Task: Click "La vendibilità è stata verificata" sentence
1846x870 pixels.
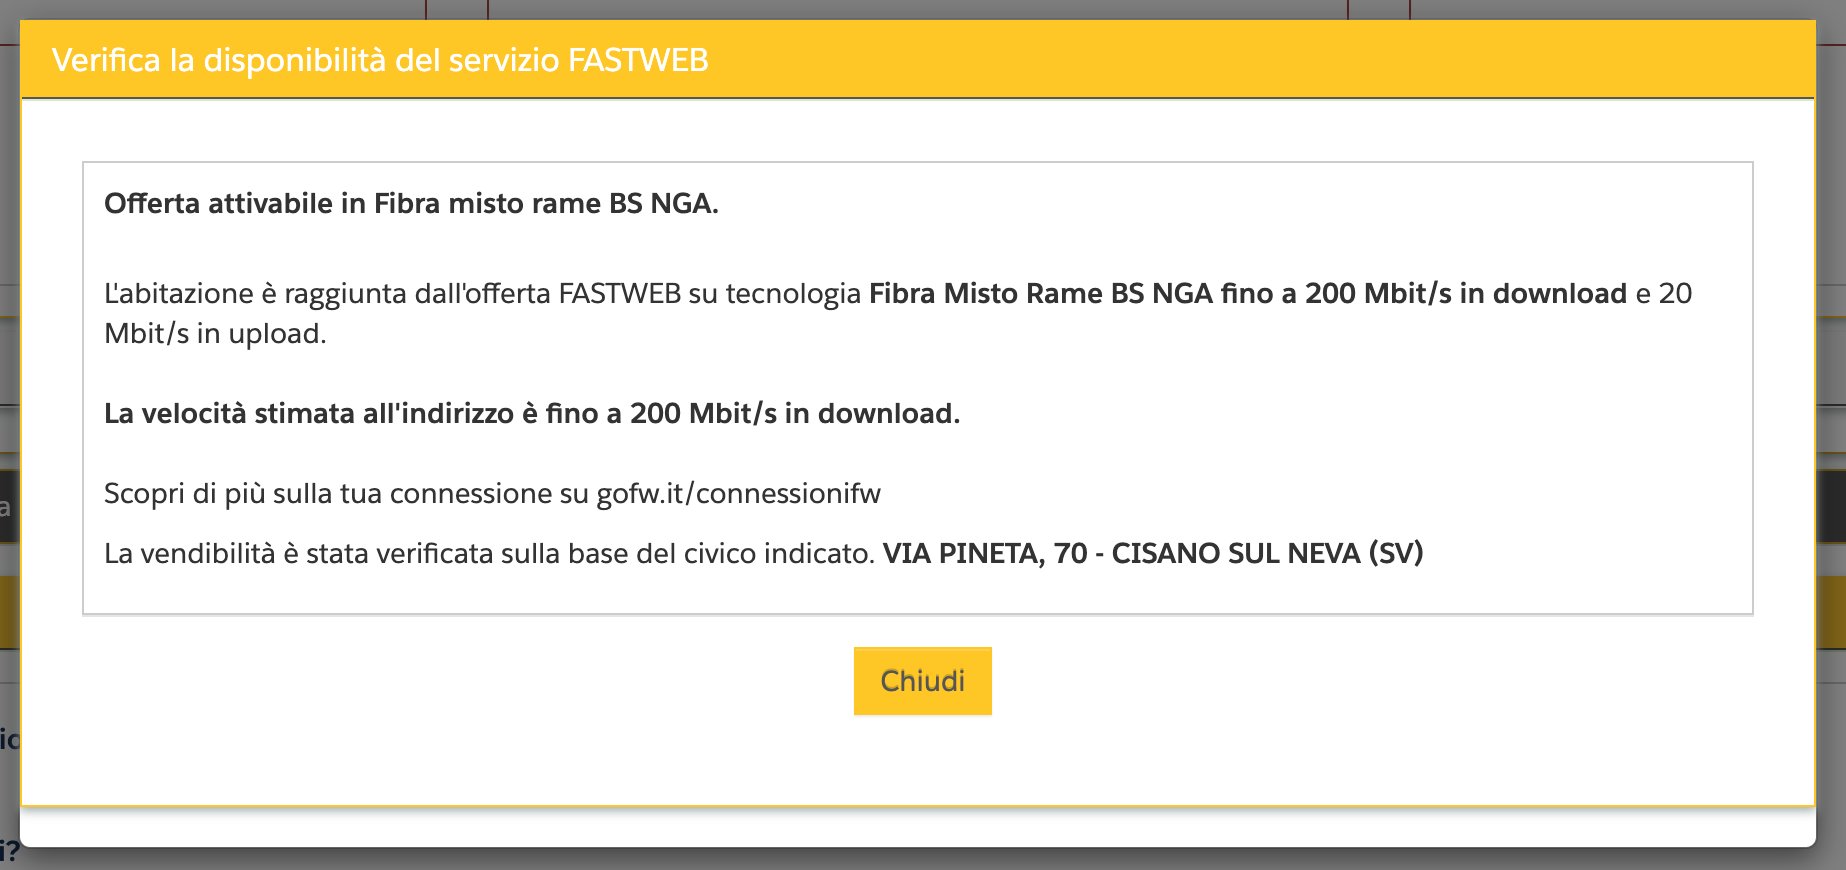Action: 490,553
